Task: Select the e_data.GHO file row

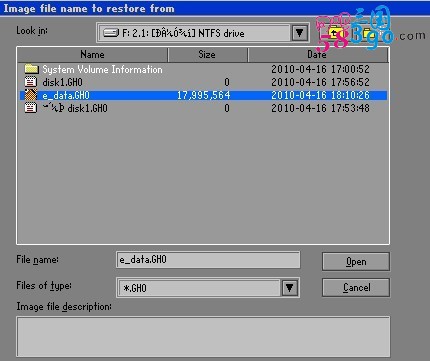Action: (x=203, y=95)
